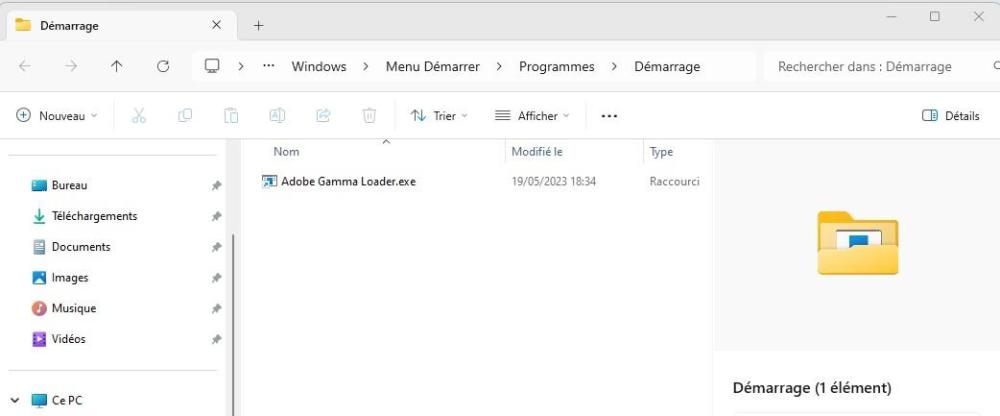
Task: Minimize the Explorer window
Action: [x=890, y=17]
